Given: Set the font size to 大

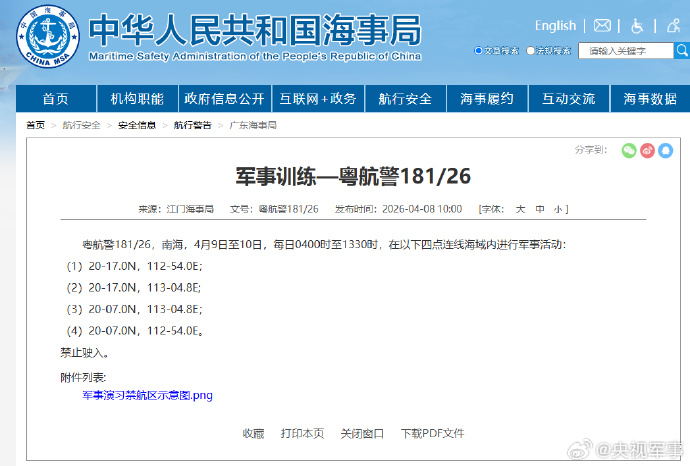Looking at the screenshot, I should [520, 209].
